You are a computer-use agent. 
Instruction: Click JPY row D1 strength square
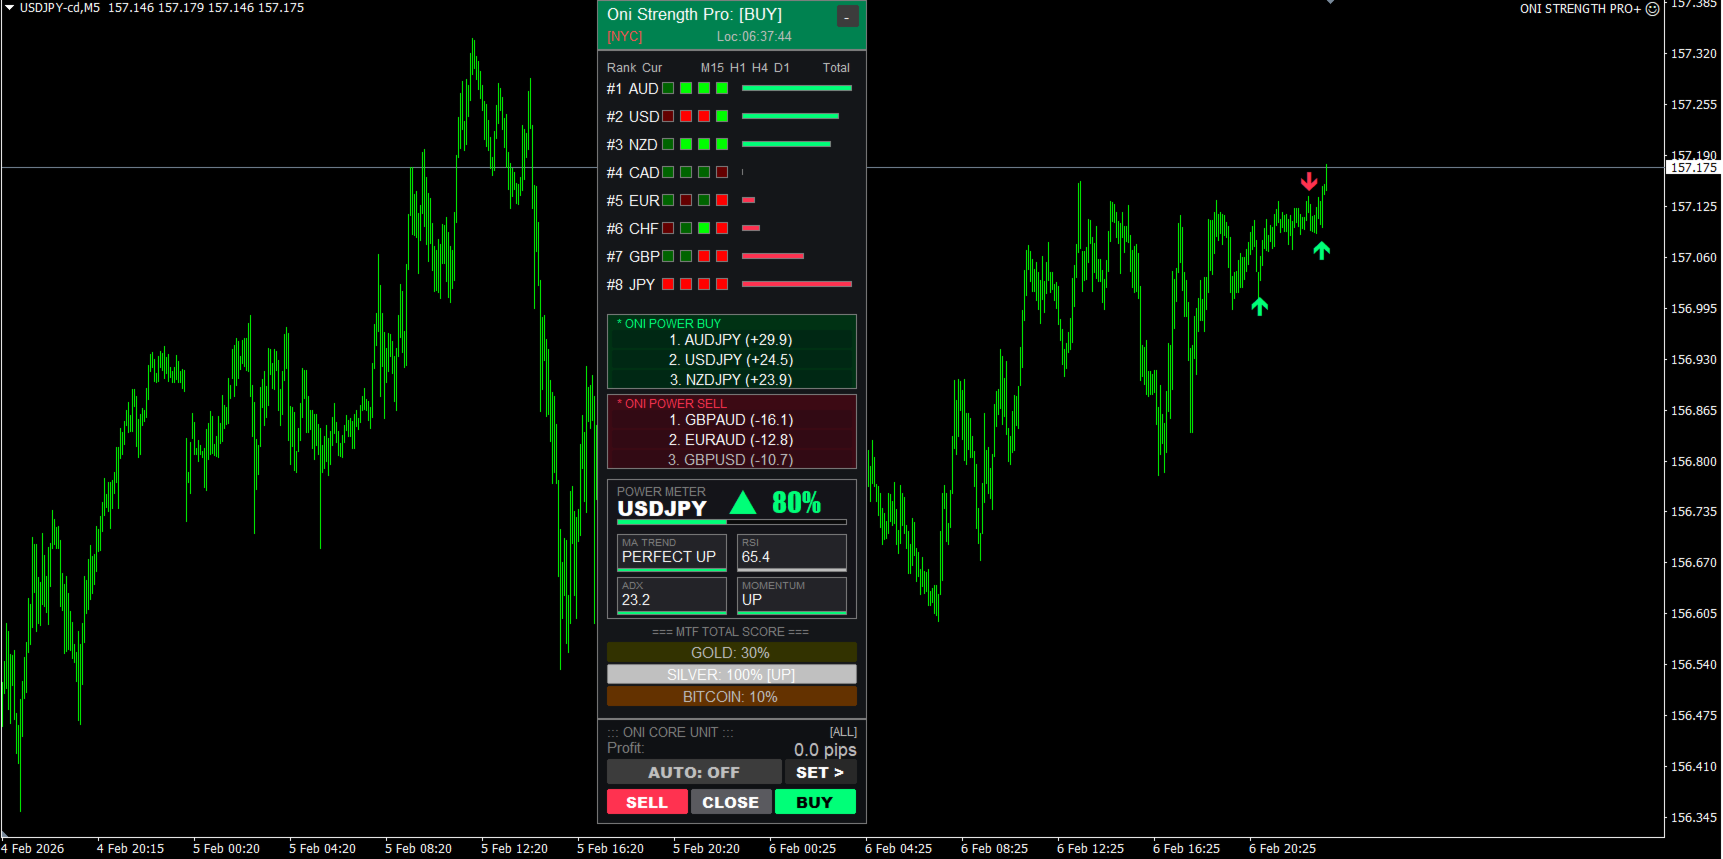tap(722, 284)
